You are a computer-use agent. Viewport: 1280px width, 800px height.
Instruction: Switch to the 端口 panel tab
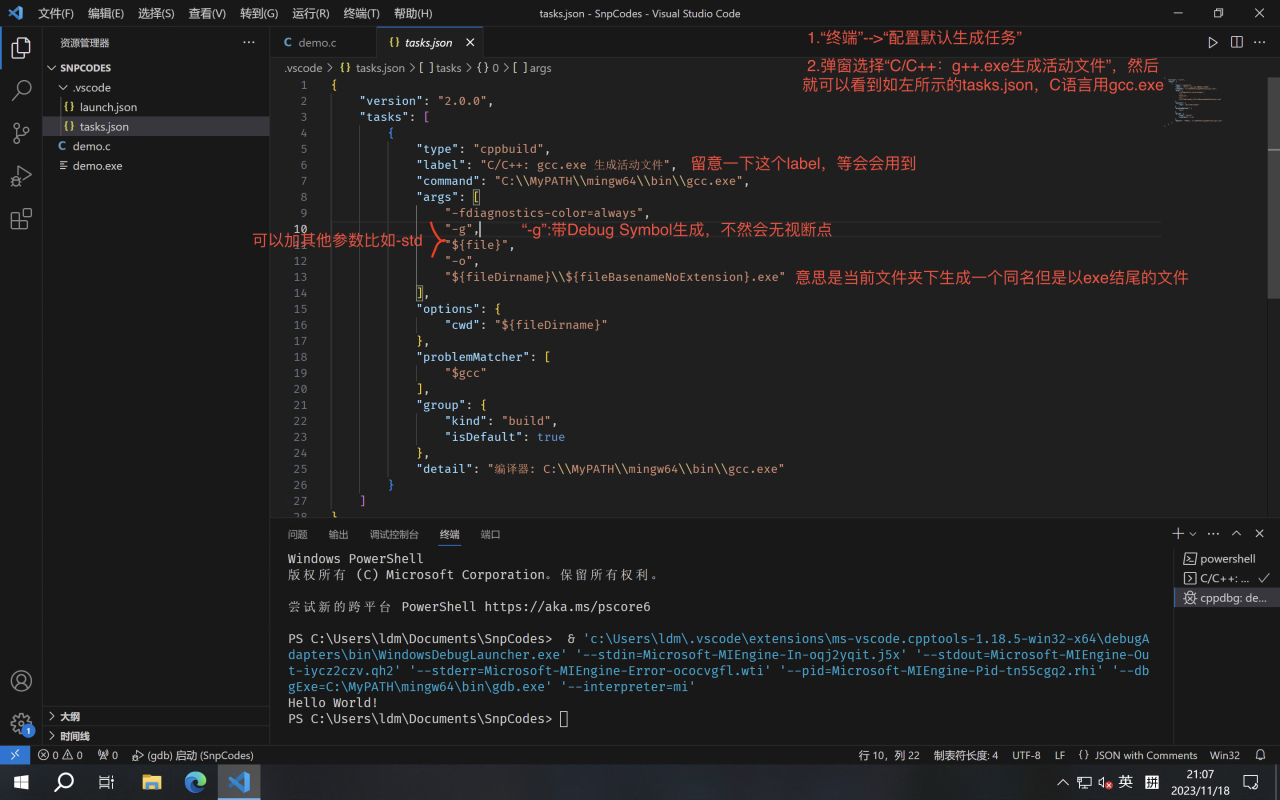click(x=490, y=534)
